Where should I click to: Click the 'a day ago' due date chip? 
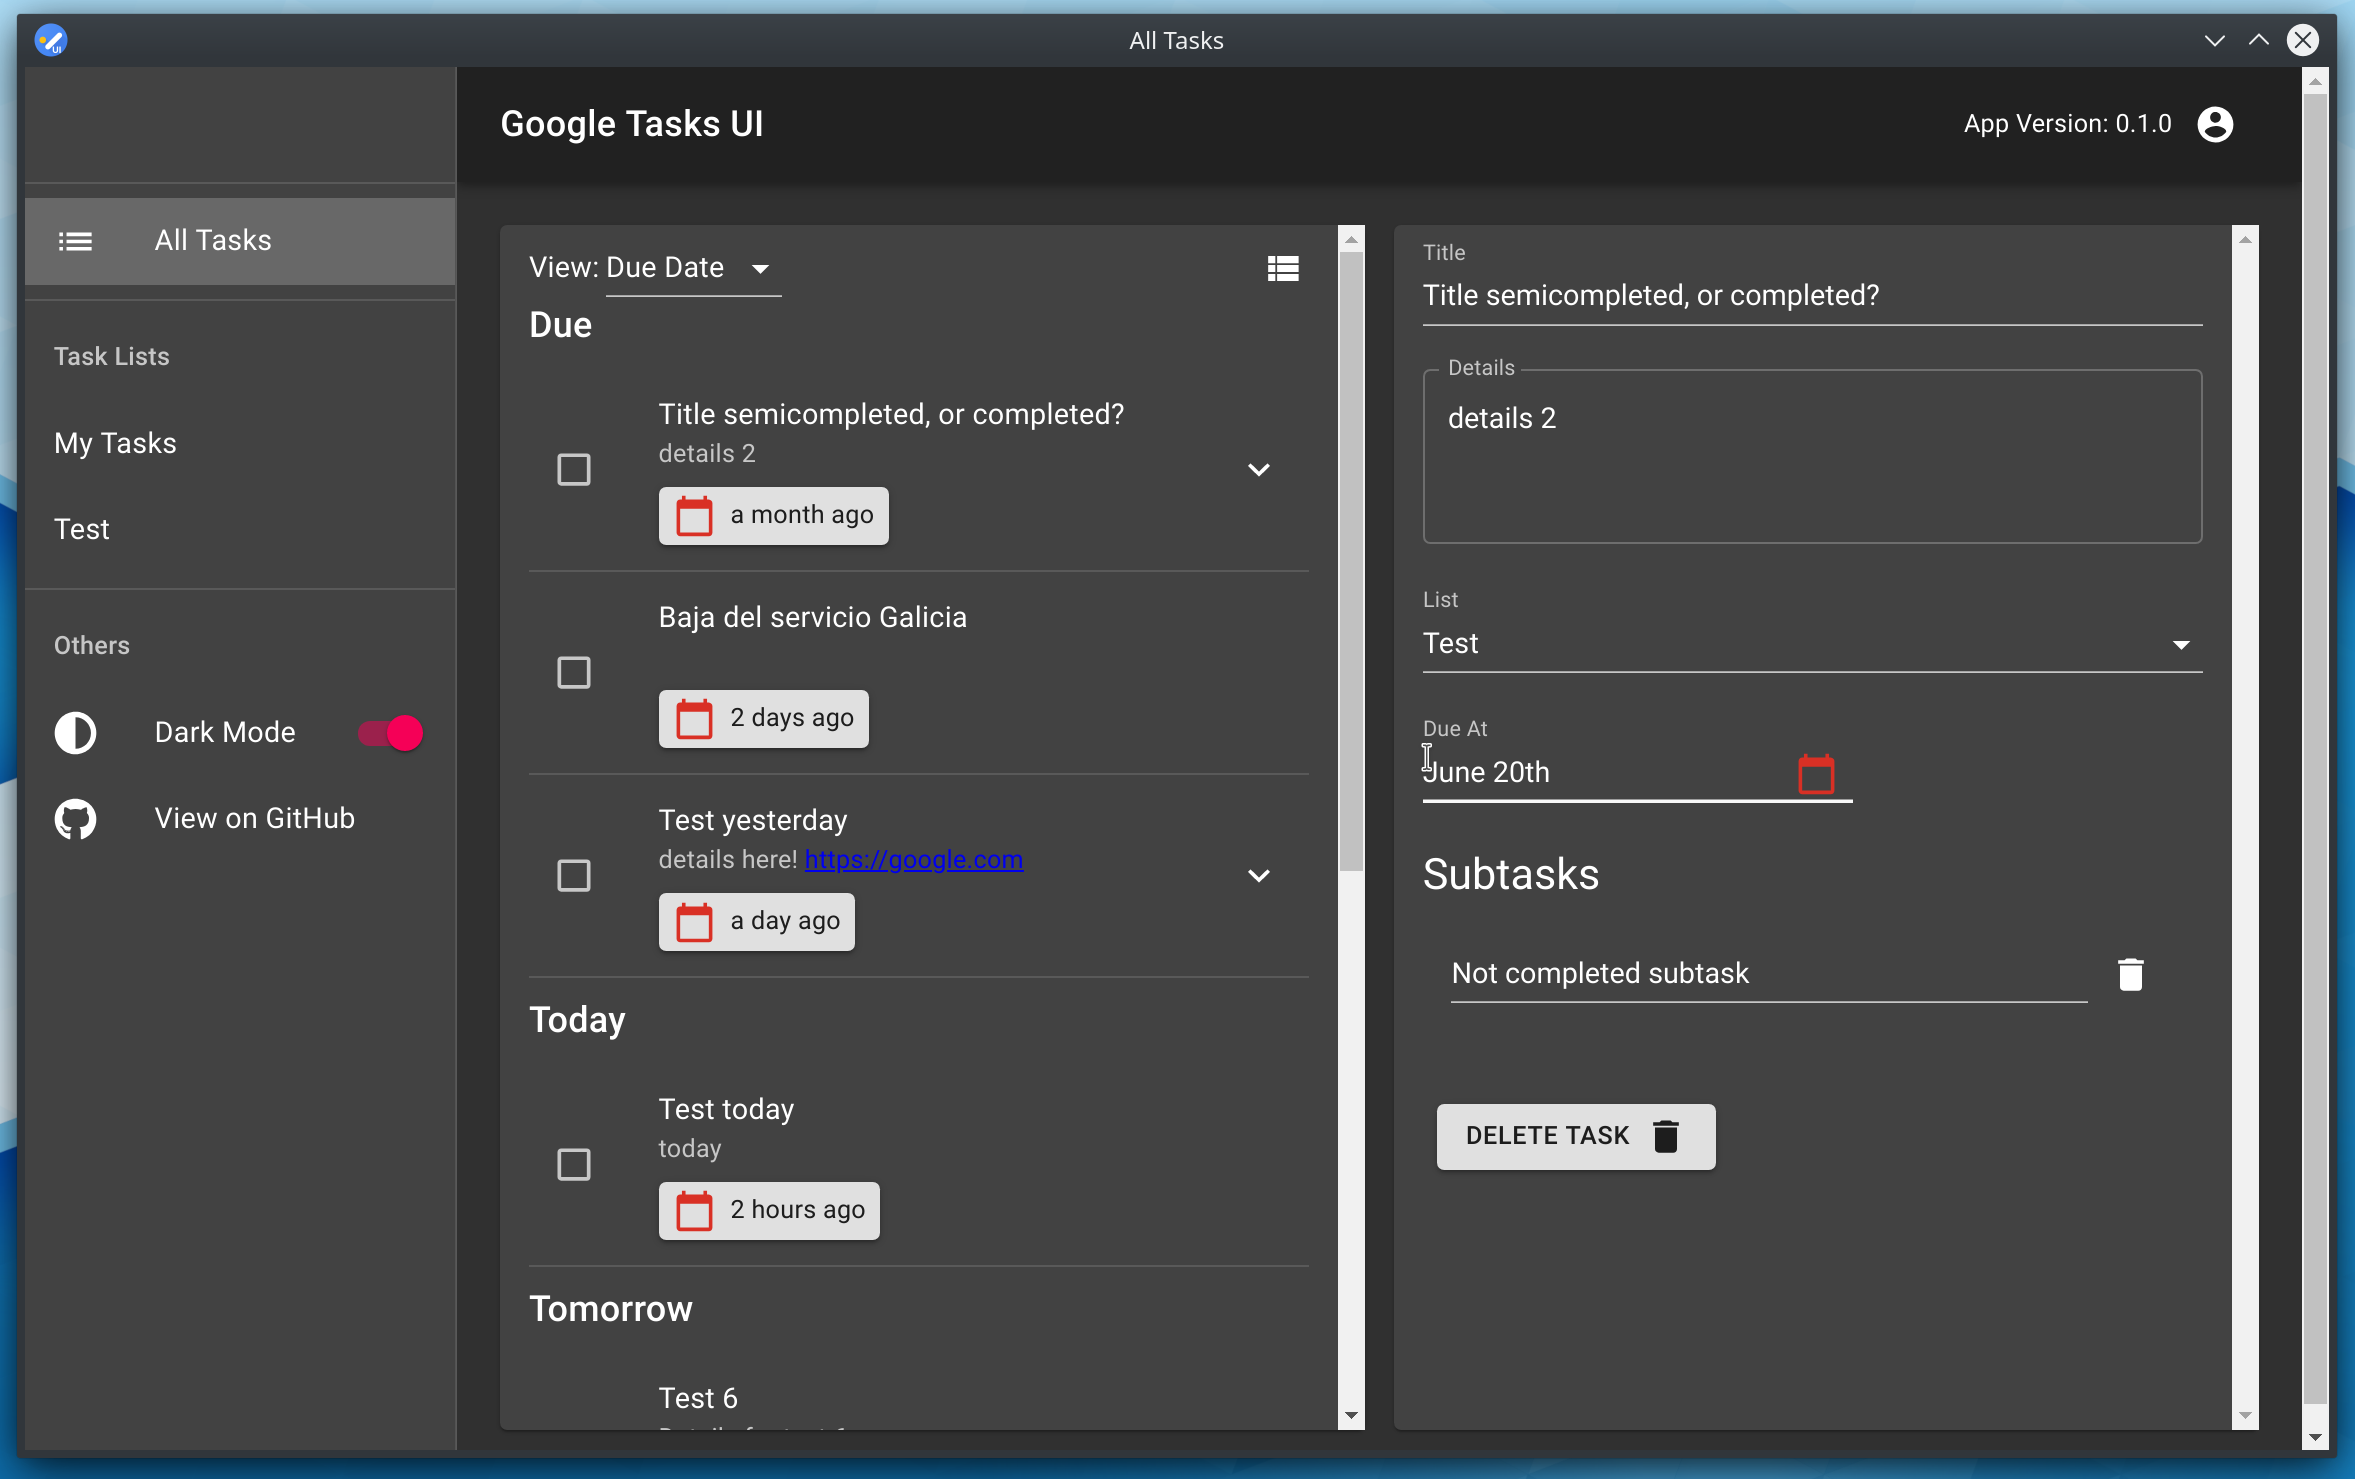coord(756,922)
